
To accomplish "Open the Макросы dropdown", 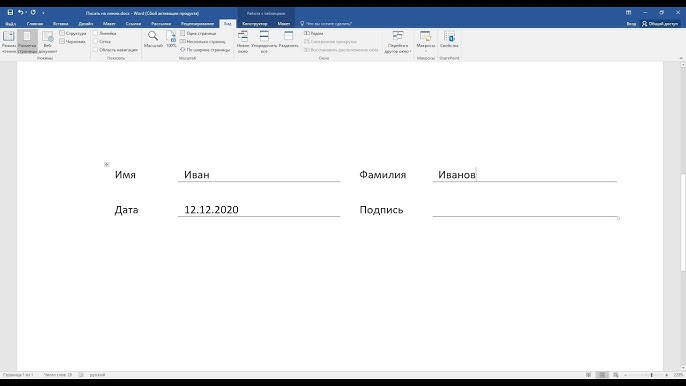I will pyautogui.click(x=426, y=42).
